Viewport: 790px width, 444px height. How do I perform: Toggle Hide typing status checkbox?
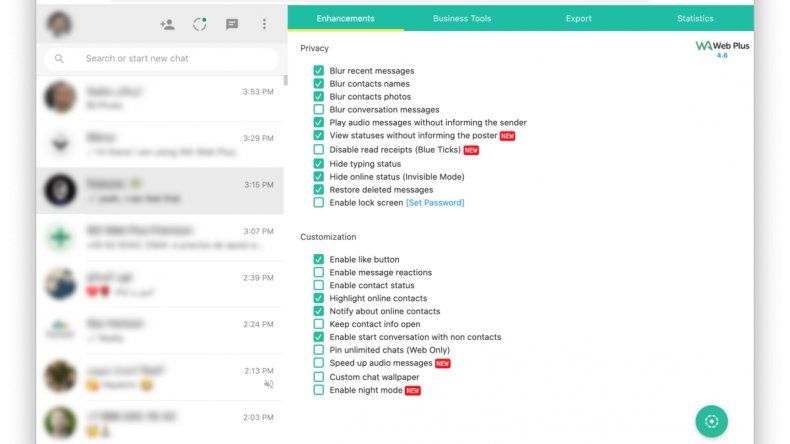pos(318,164)
